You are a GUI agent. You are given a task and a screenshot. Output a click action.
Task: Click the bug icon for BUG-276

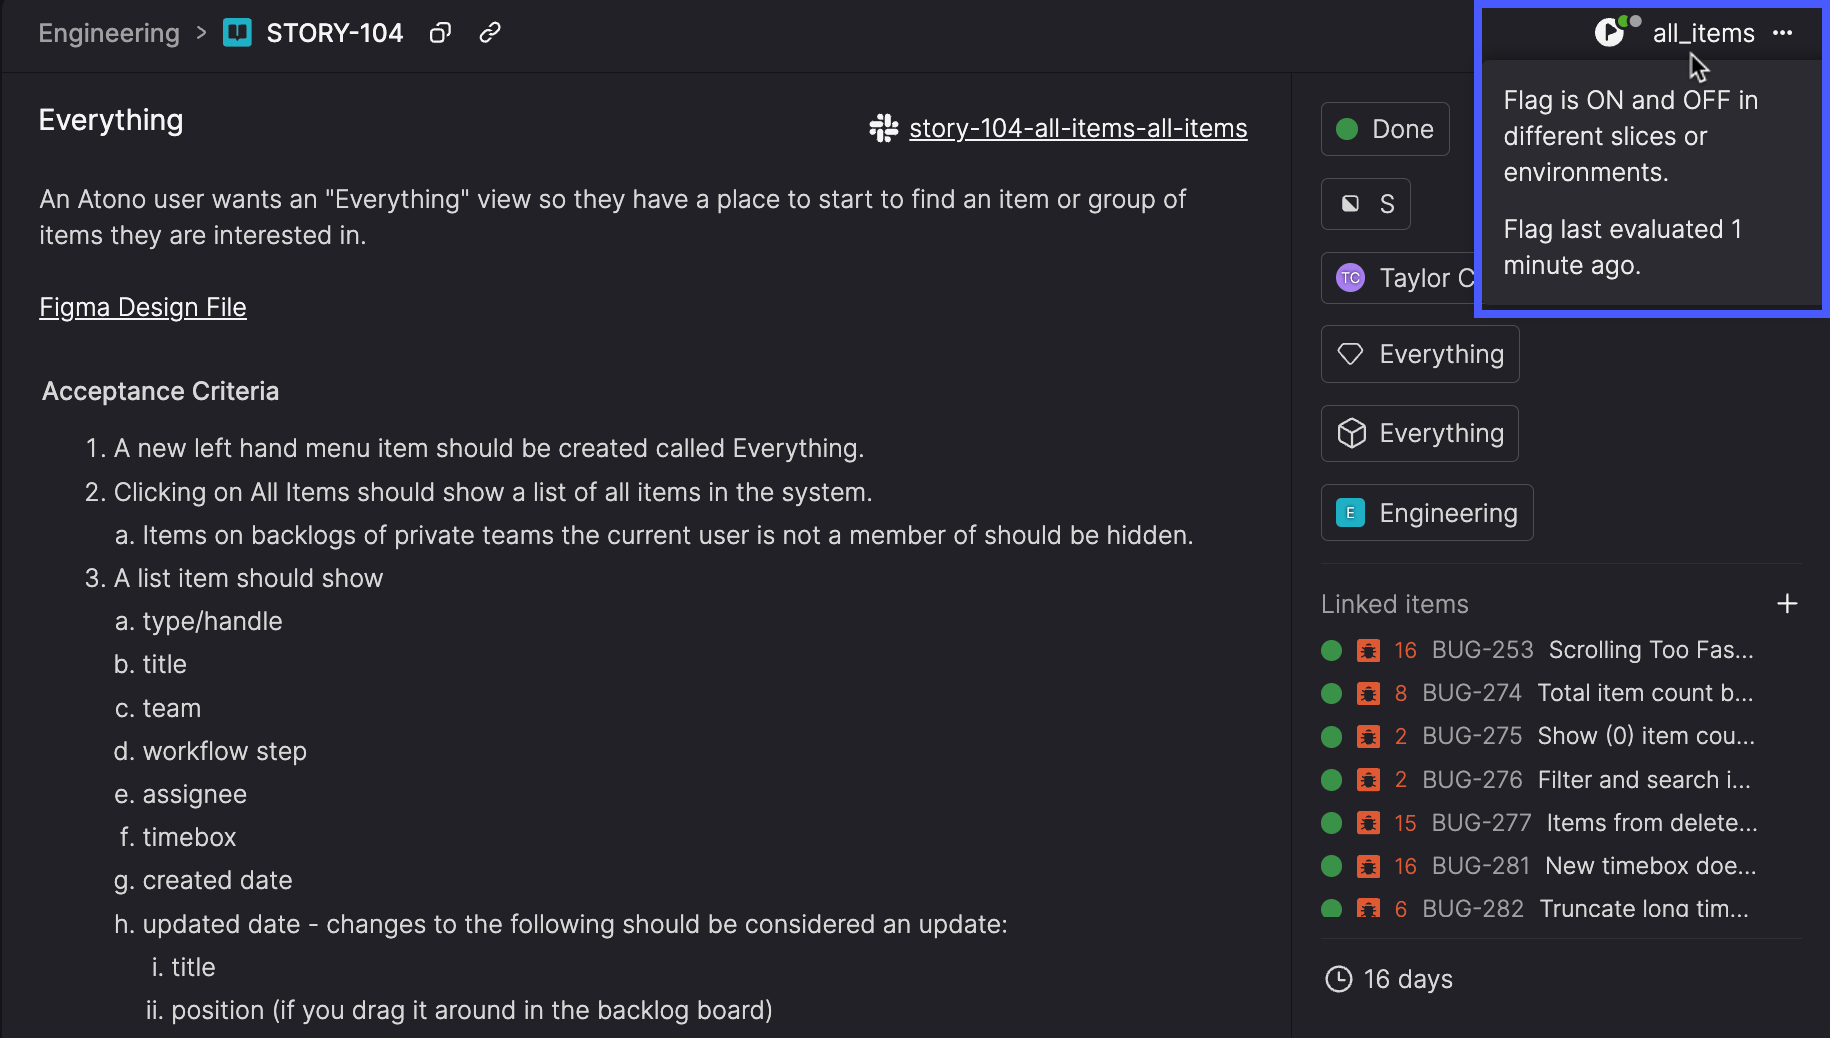click(1368, 780)
